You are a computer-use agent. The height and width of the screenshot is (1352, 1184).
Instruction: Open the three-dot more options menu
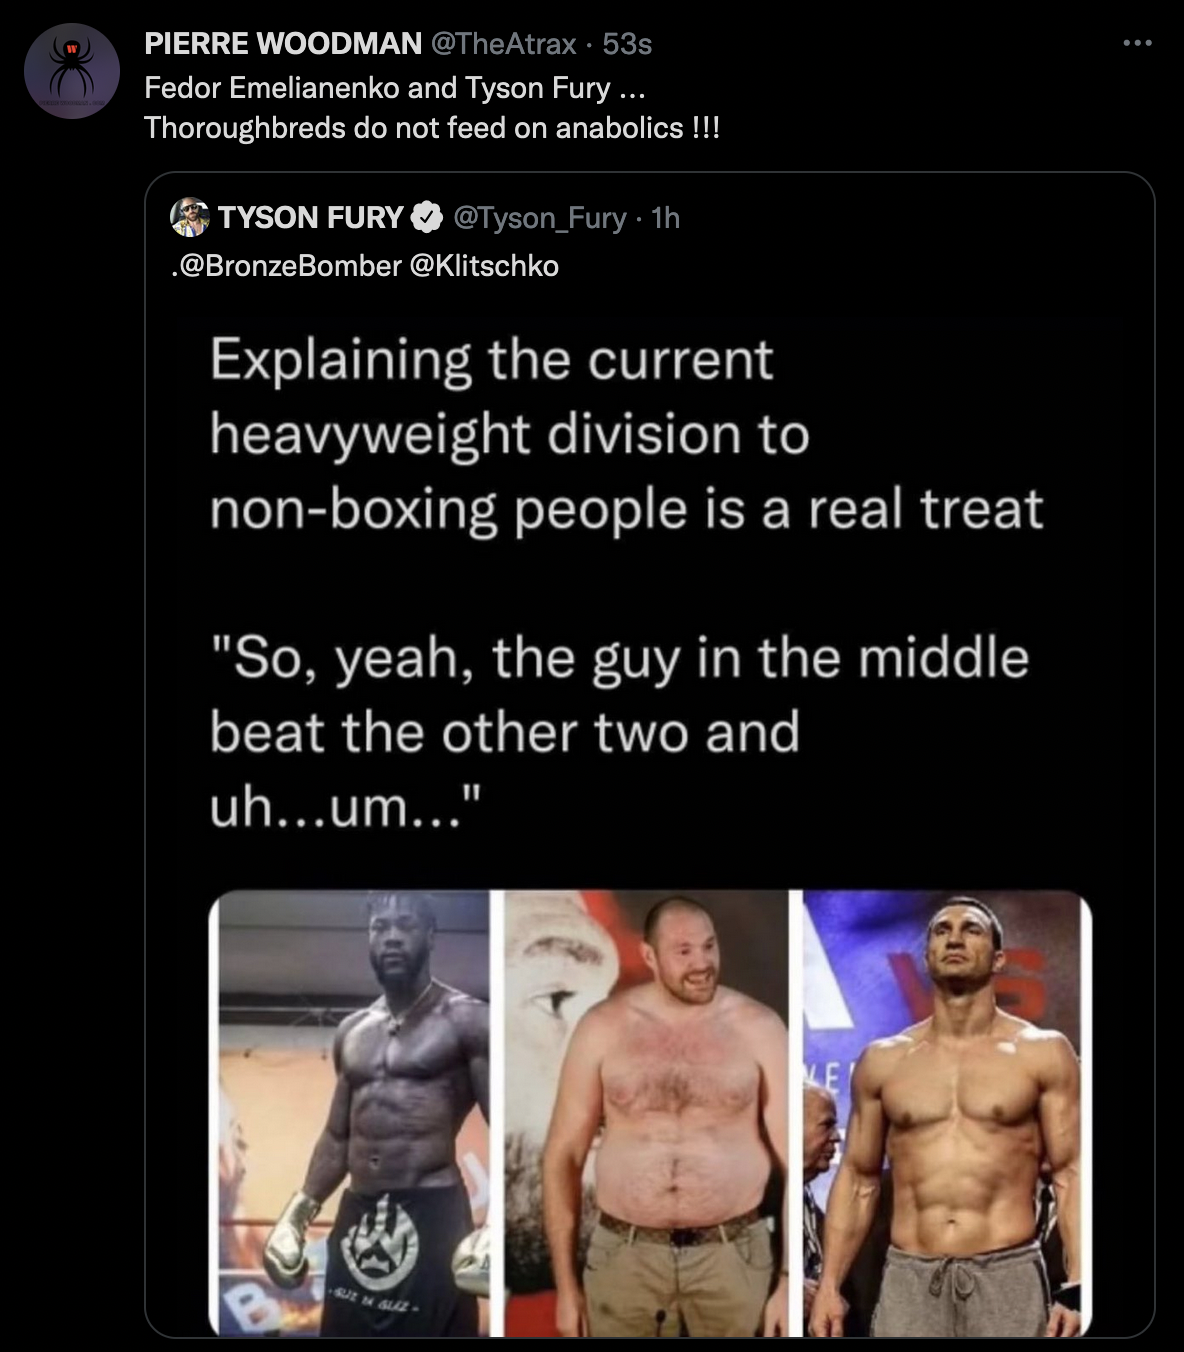pyautogui.click(x=1137, y=43)
